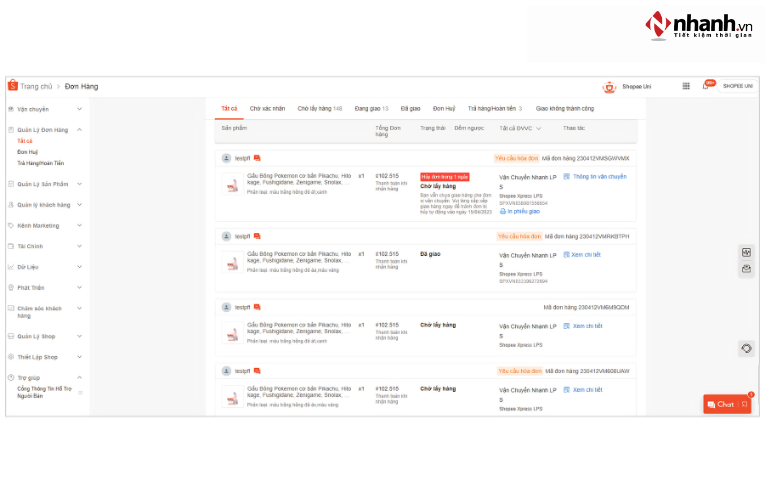Go to Trang chủ breadcrumb
This screenshot has width=765, height=478.
click(x=36, y=86)
